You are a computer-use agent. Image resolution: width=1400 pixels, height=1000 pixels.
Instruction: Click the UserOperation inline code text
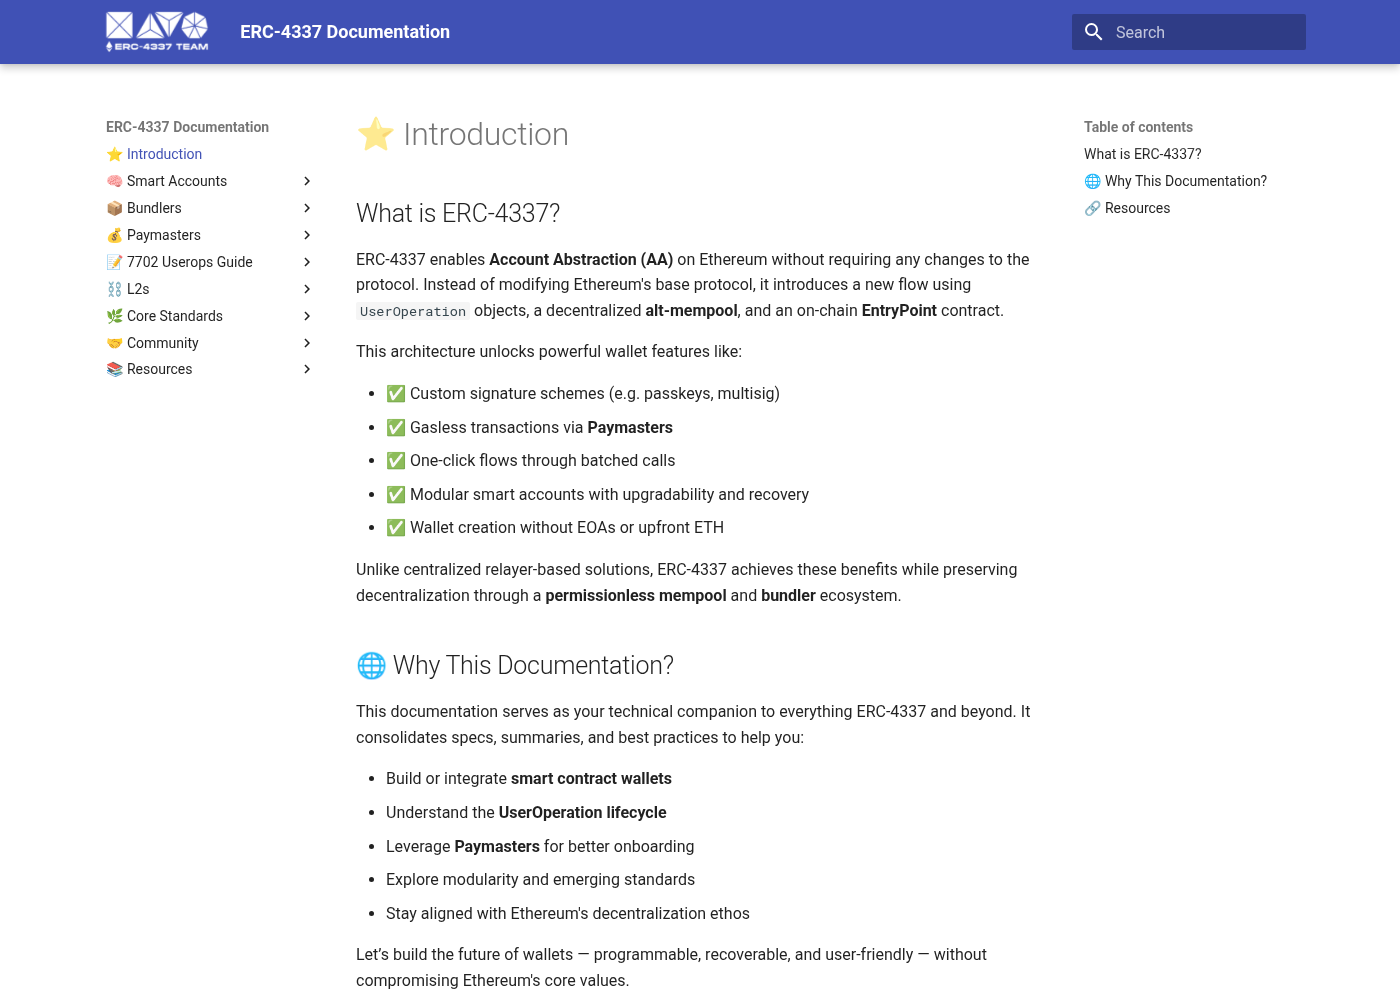click(413, 311)
